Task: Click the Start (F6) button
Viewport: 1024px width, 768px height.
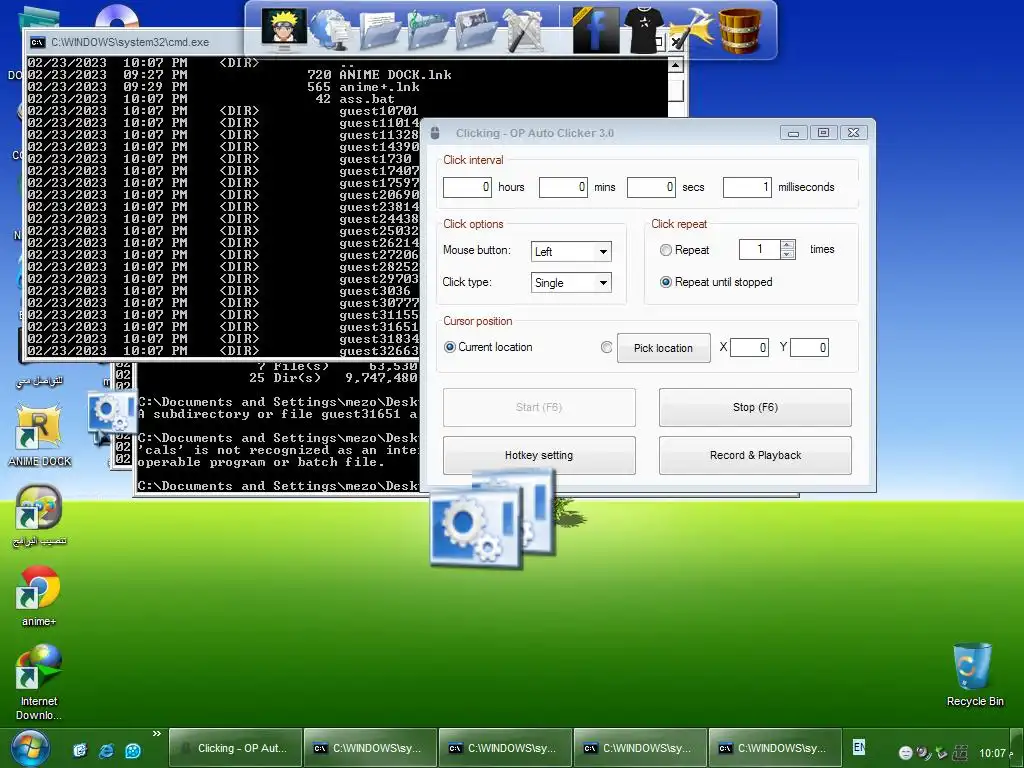Action: coord(539,408)
